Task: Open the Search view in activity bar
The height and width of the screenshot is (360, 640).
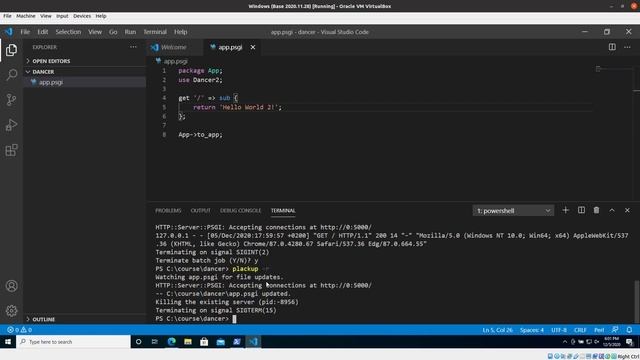Action: 11,75
